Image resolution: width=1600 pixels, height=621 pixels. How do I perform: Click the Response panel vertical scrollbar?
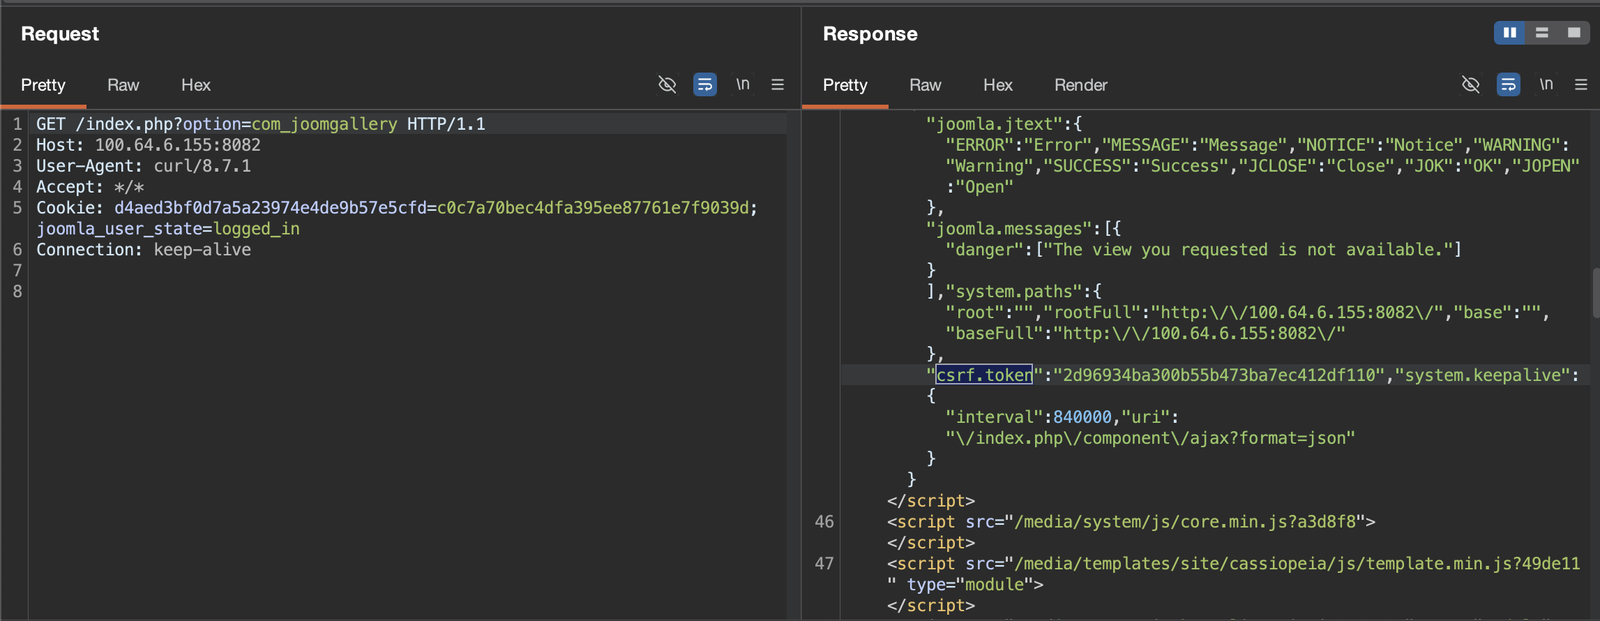(1595, 293)
